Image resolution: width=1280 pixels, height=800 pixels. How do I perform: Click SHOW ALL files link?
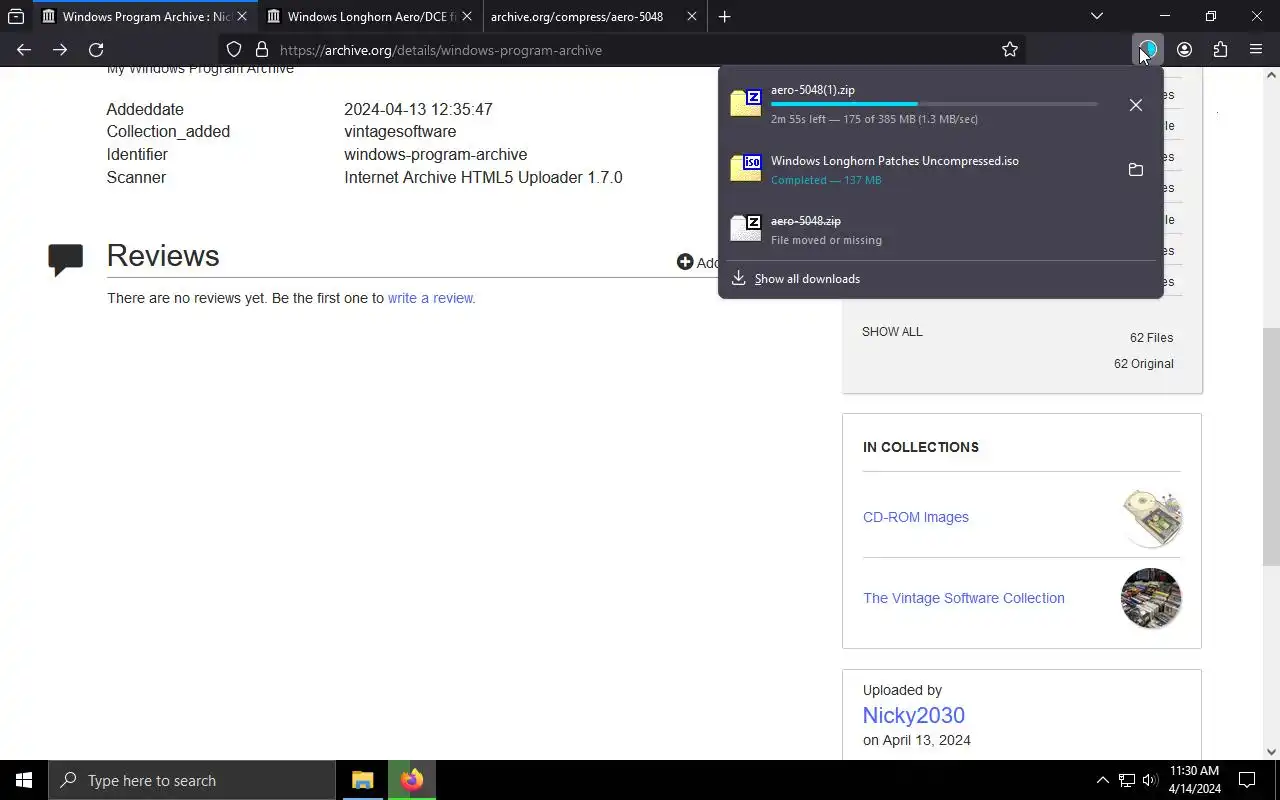(x=892, y=331)
